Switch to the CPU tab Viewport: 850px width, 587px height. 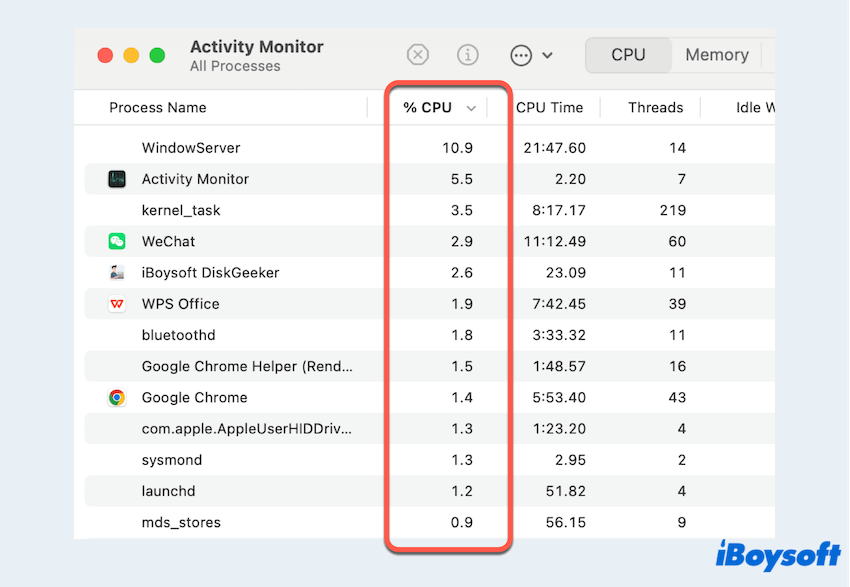click(x=628, y=55)
